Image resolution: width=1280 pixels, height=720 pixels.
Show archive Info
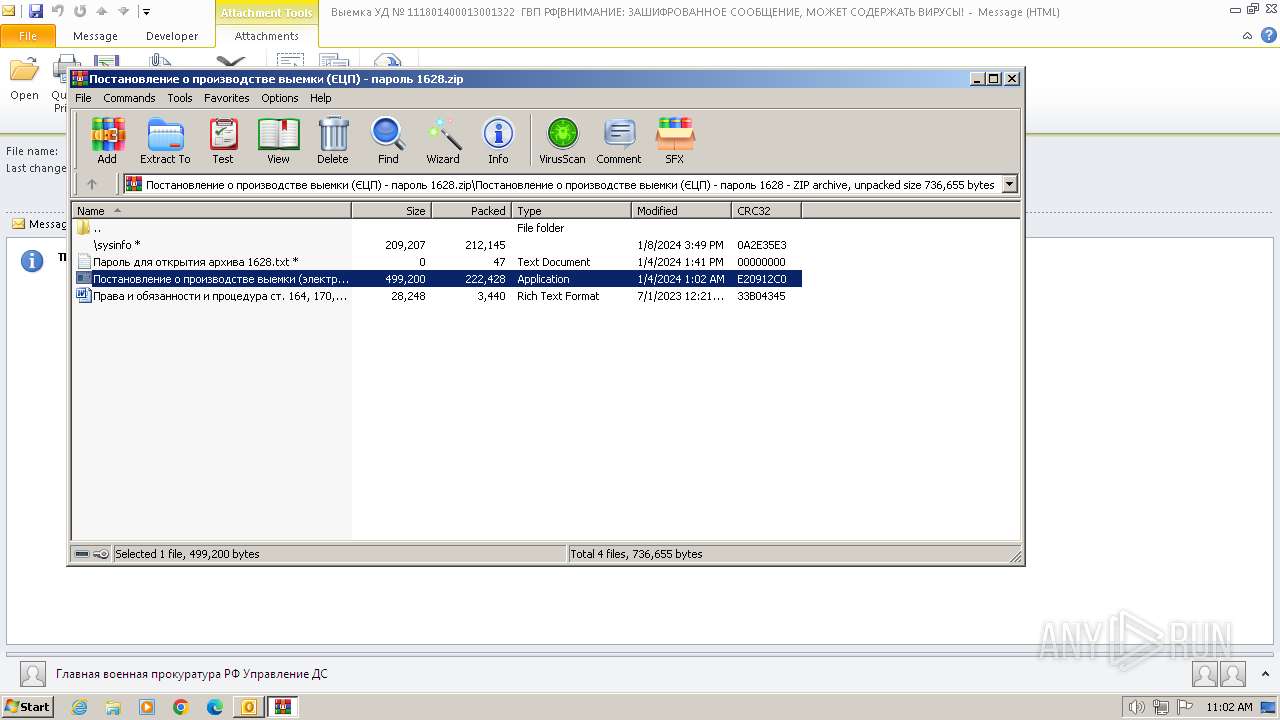pyautogui.click(x=498, y=140)
